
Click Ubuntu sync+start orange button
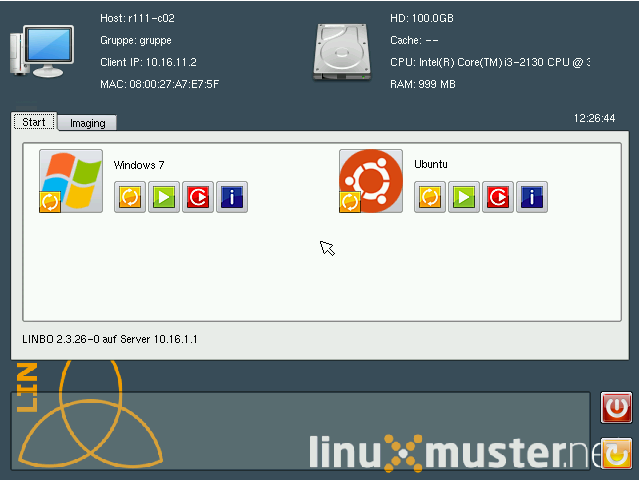tap(430, 197)
